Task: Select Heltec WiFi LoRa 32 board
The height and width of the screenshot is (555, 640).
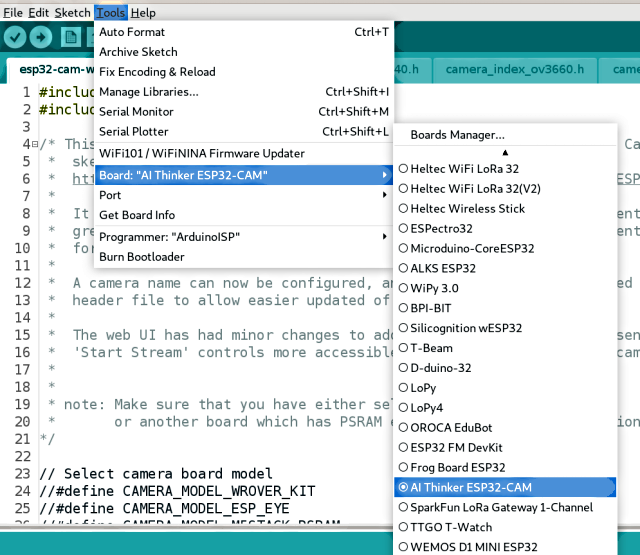Action: pos(505,169)
